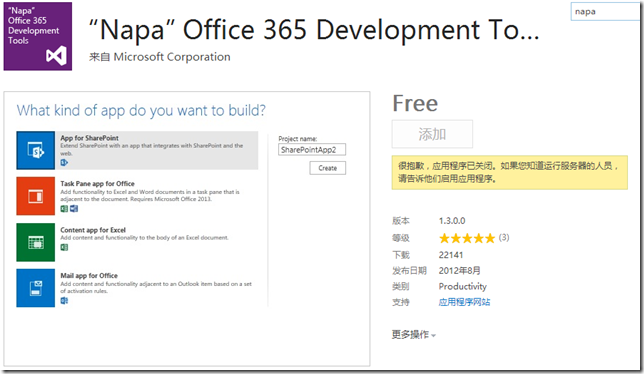This screenshot has height=374, width=644.
Task: Click the 添加 (Add) button
Action: tap(432, 134)
